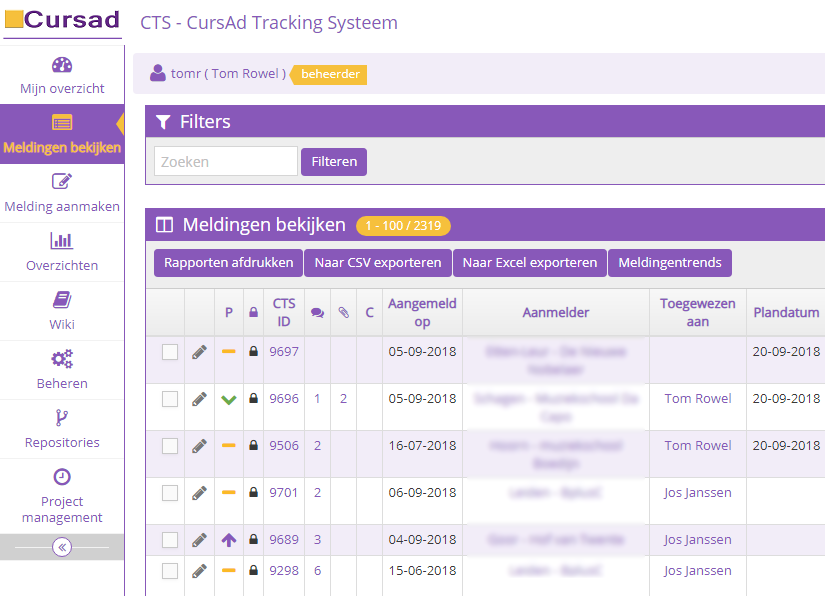Go to Melding aanmaken in sidebar
Image resolution: width=825 pixels, height=596 pixels.
click(x=62, y=194)
